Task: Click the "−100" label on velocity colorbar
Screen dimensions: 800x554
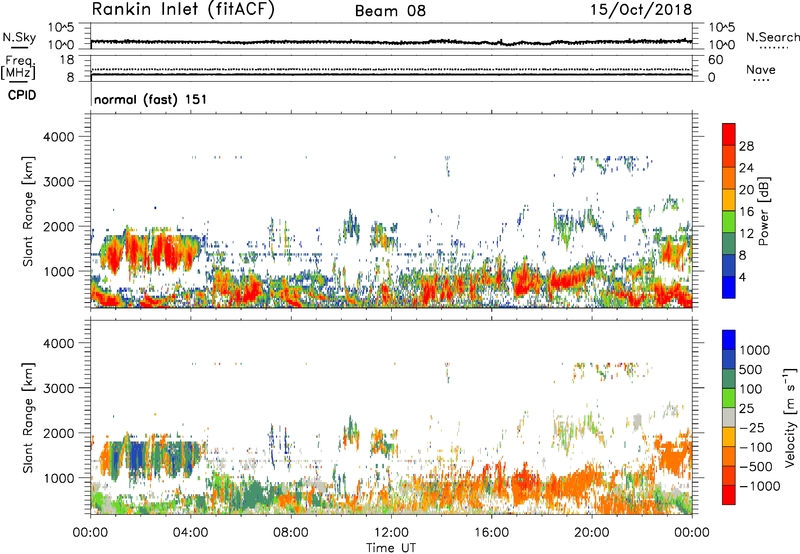Action: click(x=756, y=447)
